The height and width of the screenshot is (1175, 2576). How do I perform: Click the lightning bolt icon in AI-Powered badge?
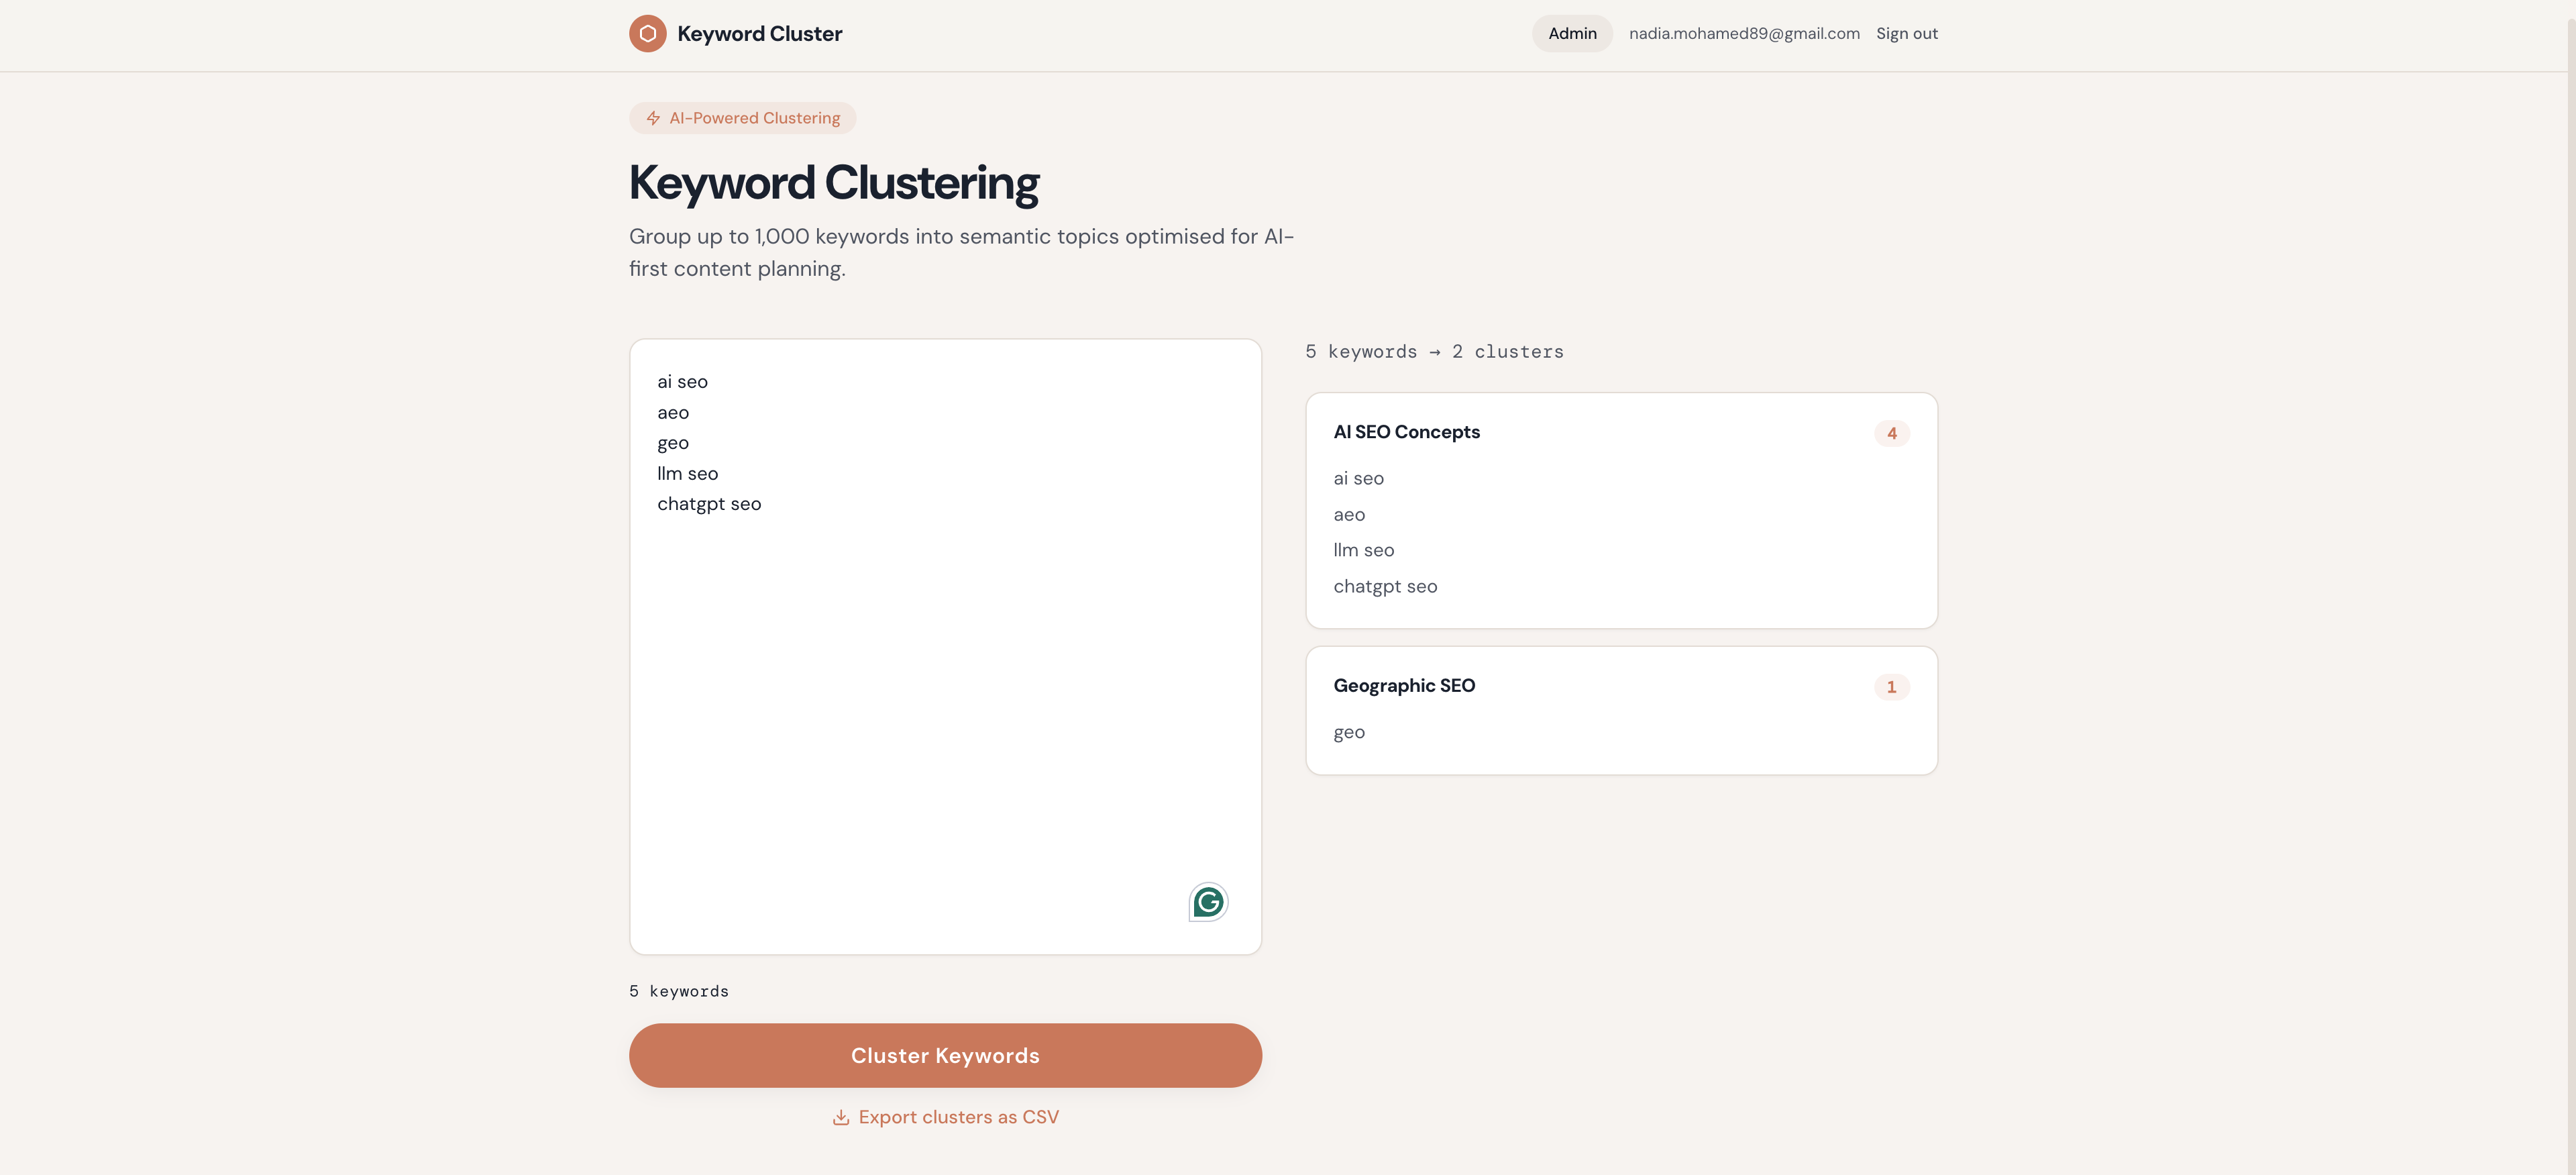pos(653,118)
